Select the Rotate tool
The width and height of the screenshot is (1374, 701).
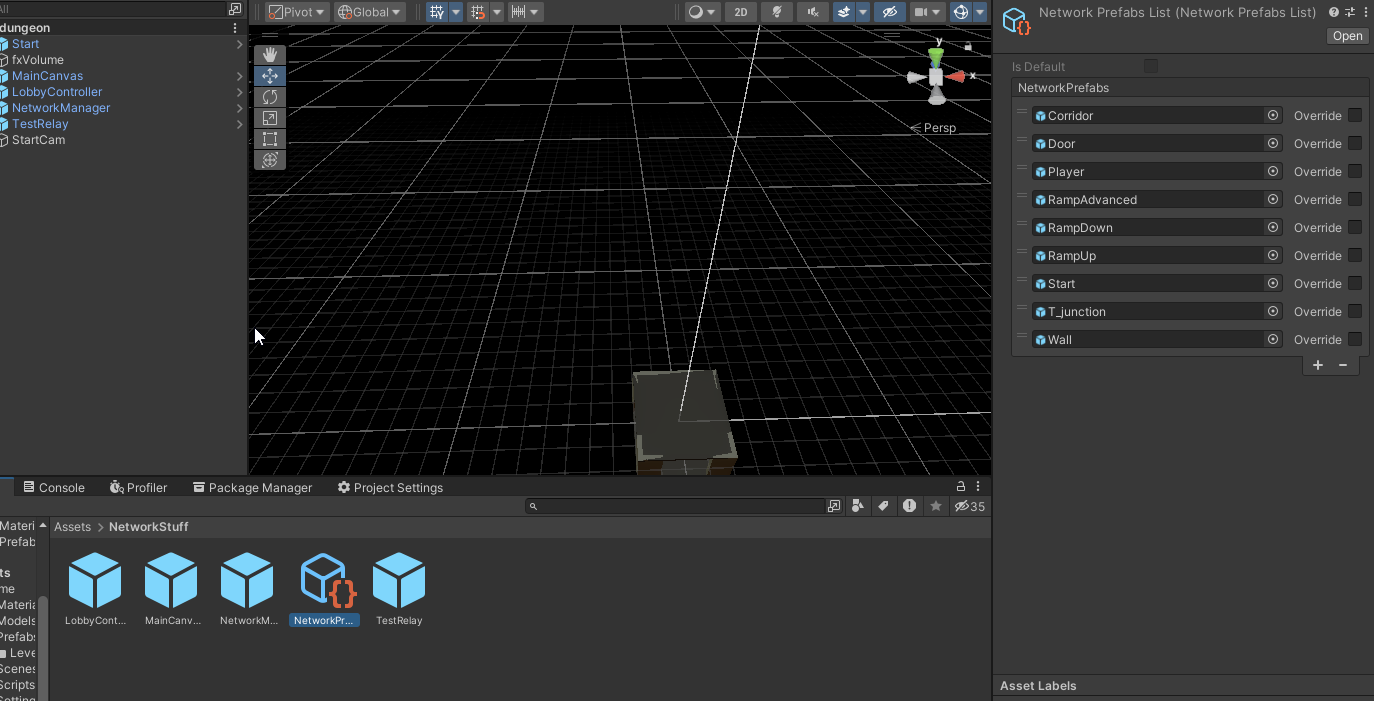(x=269, y=97)
